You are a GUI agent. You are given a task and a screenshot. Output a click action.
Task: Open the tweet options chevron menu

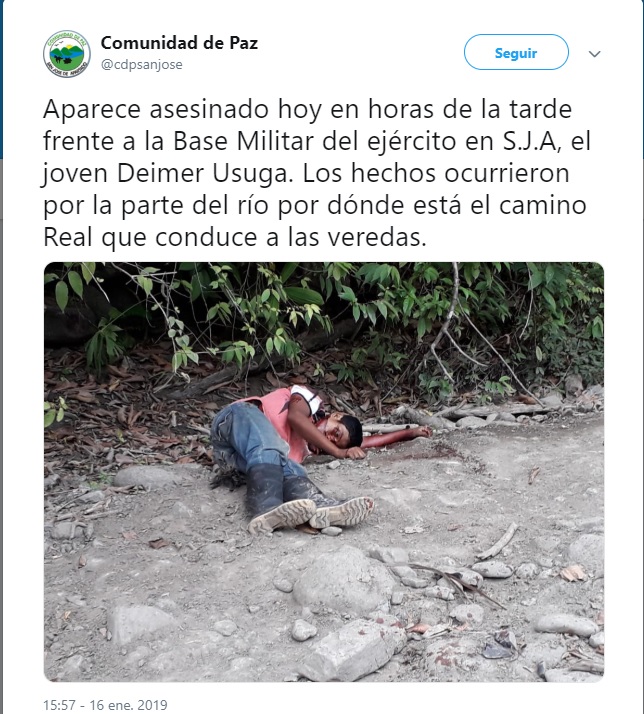(594, 54)
